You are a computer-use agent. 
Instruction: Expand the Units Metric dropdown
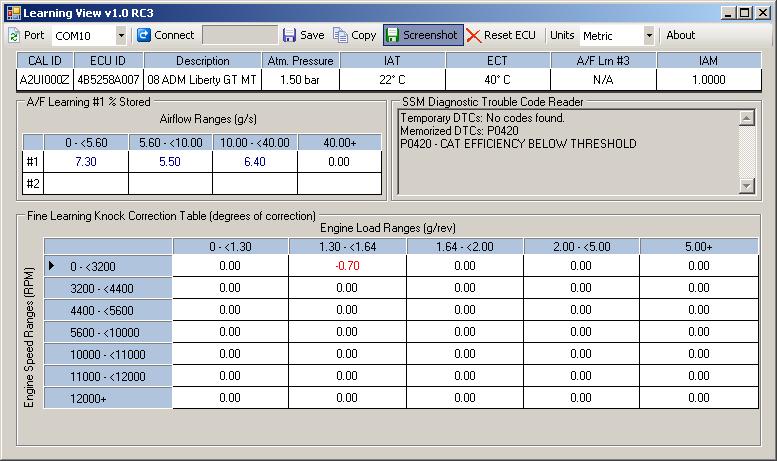(x=648, y=35)
